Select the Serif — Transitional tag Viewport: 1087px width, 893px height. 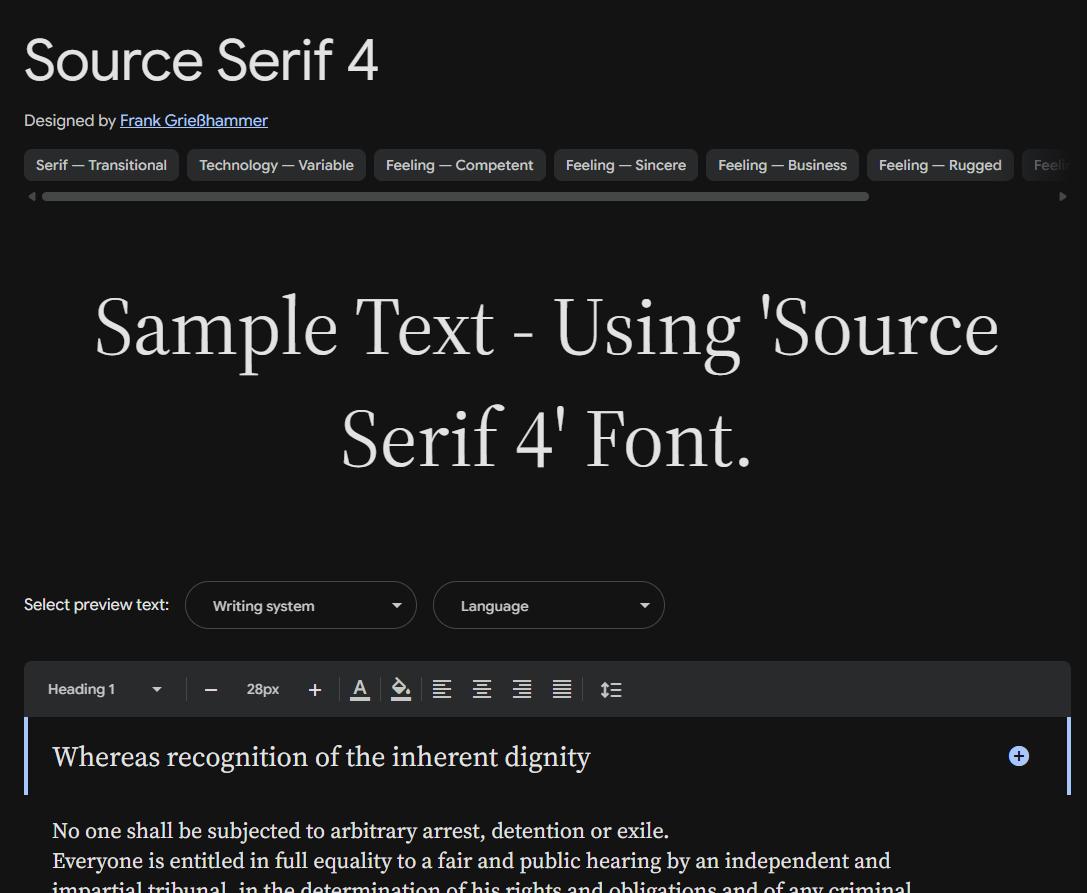101,165
